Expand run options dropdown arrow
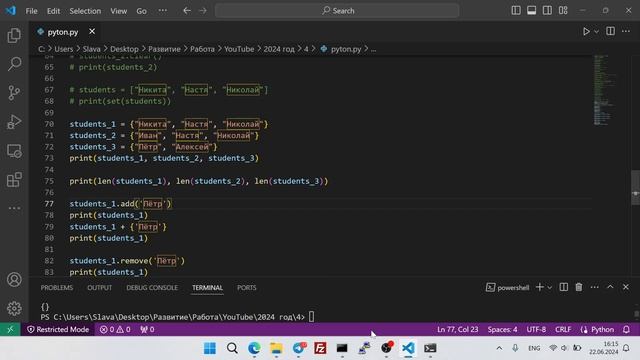 (596, 31)
